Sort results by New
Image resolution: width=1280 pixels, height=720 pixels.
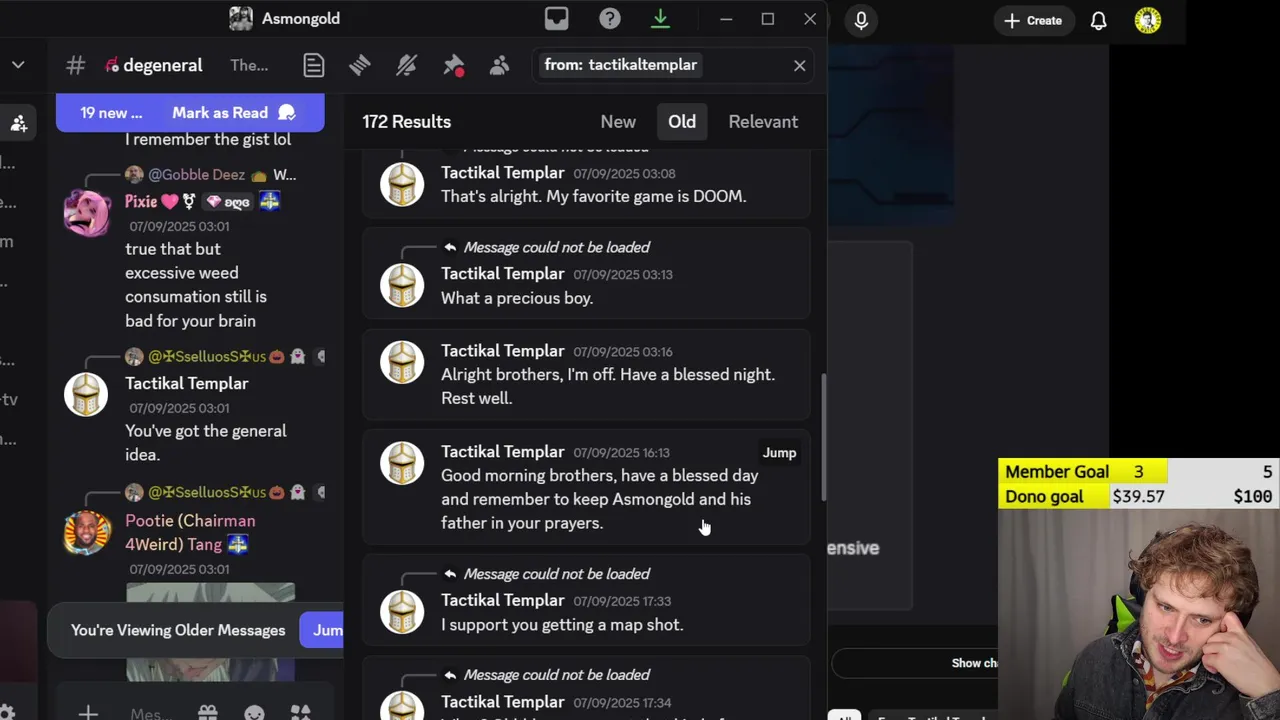point(618,122)
